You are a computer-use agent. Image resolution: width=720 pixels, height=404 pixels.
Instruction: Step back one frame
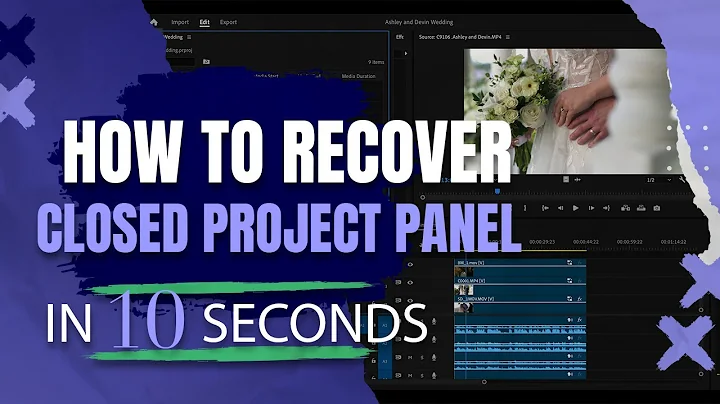[x=560, y=208]
